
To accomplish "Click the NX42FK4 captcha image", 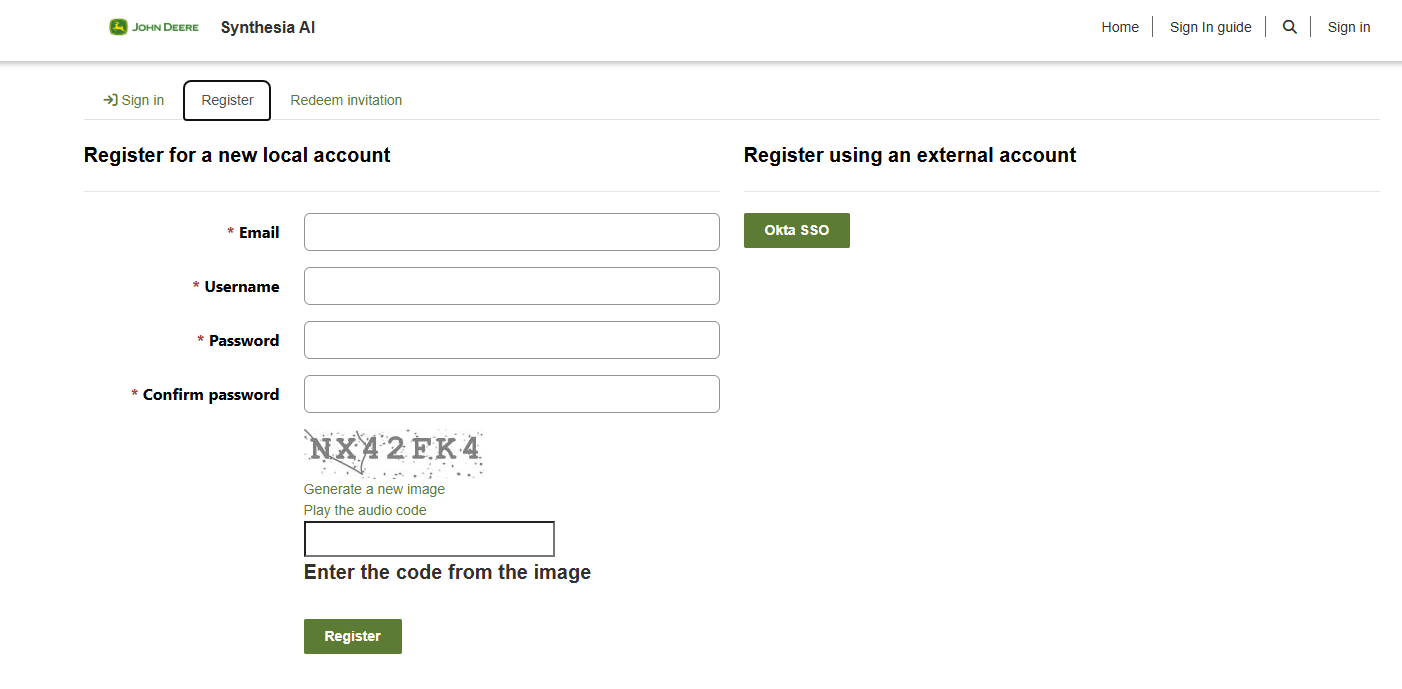I will click(x=394, y=453).
